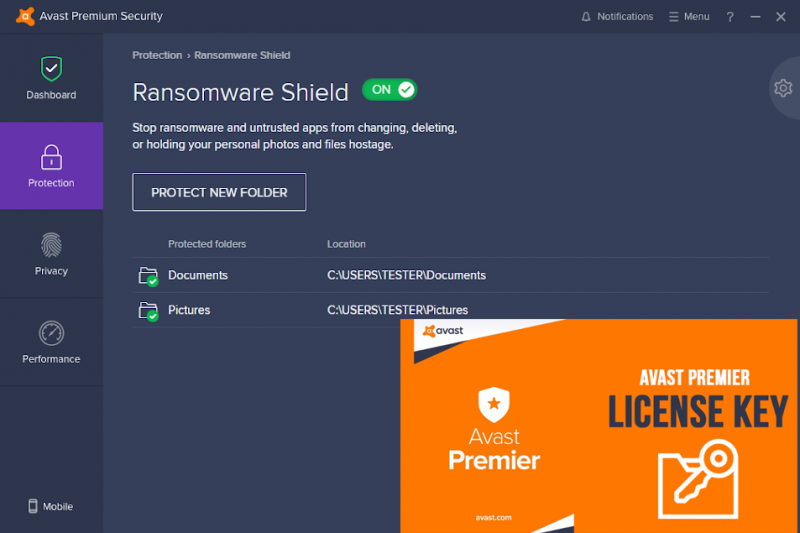800x533 pixels.
Task: Open the hamburger Menu icon
Action: 673,17
